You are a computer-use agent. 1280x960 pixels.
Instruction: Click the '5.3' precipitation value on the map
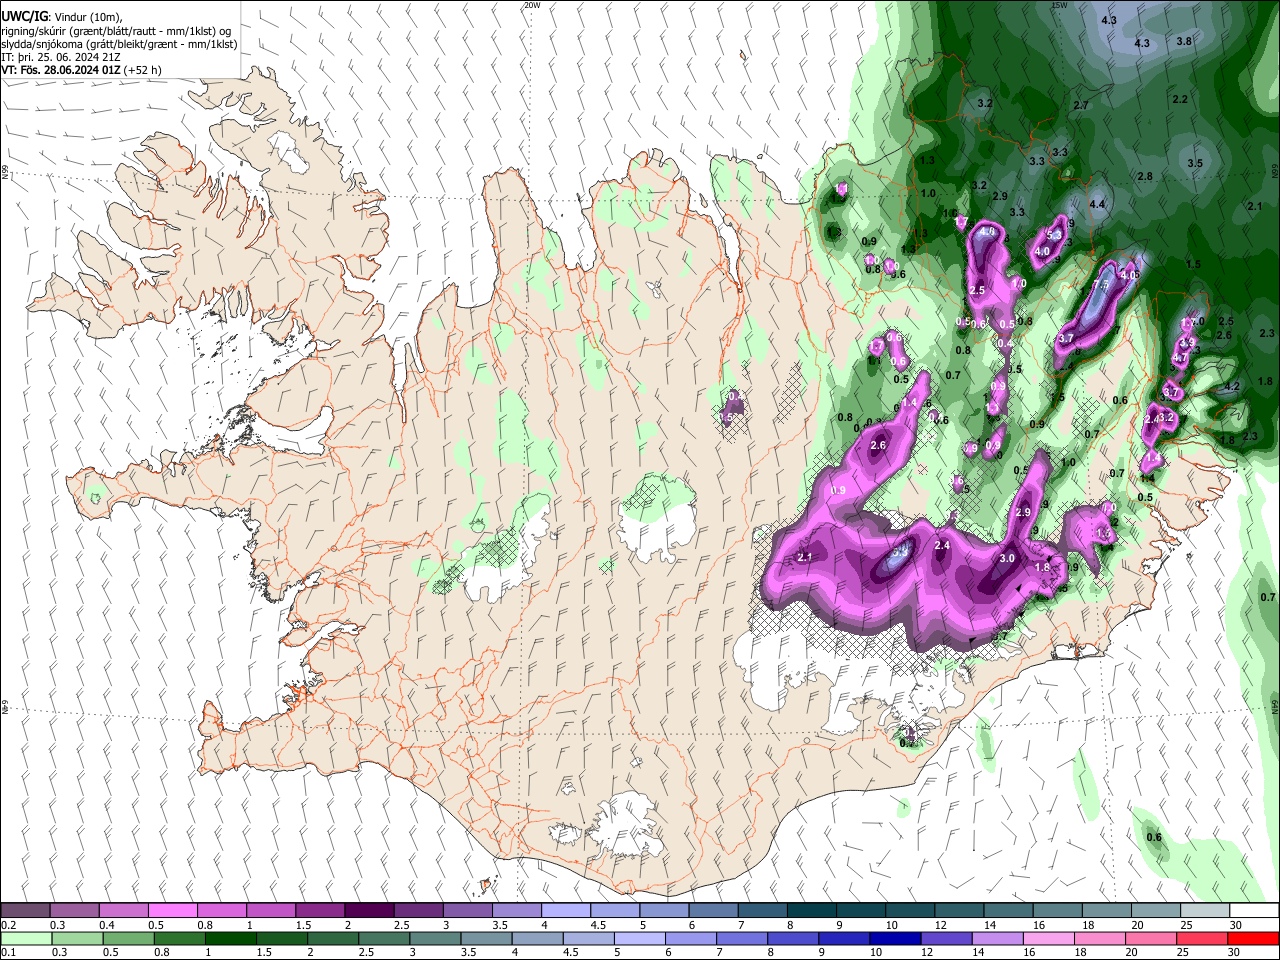[1053, 236]
